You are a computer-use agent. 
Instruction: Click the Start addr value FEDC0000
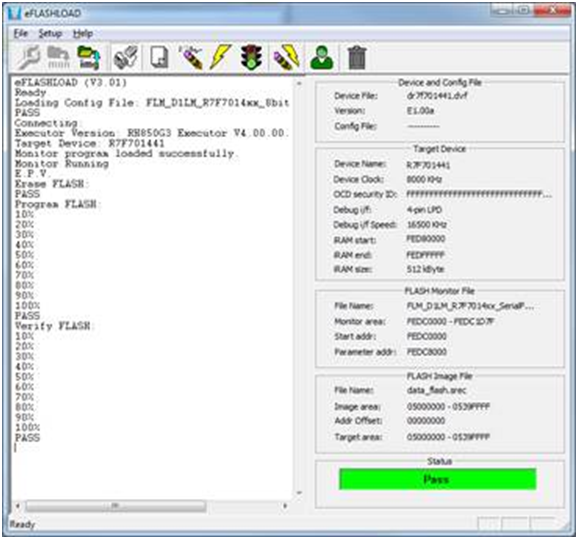(426, 336)
